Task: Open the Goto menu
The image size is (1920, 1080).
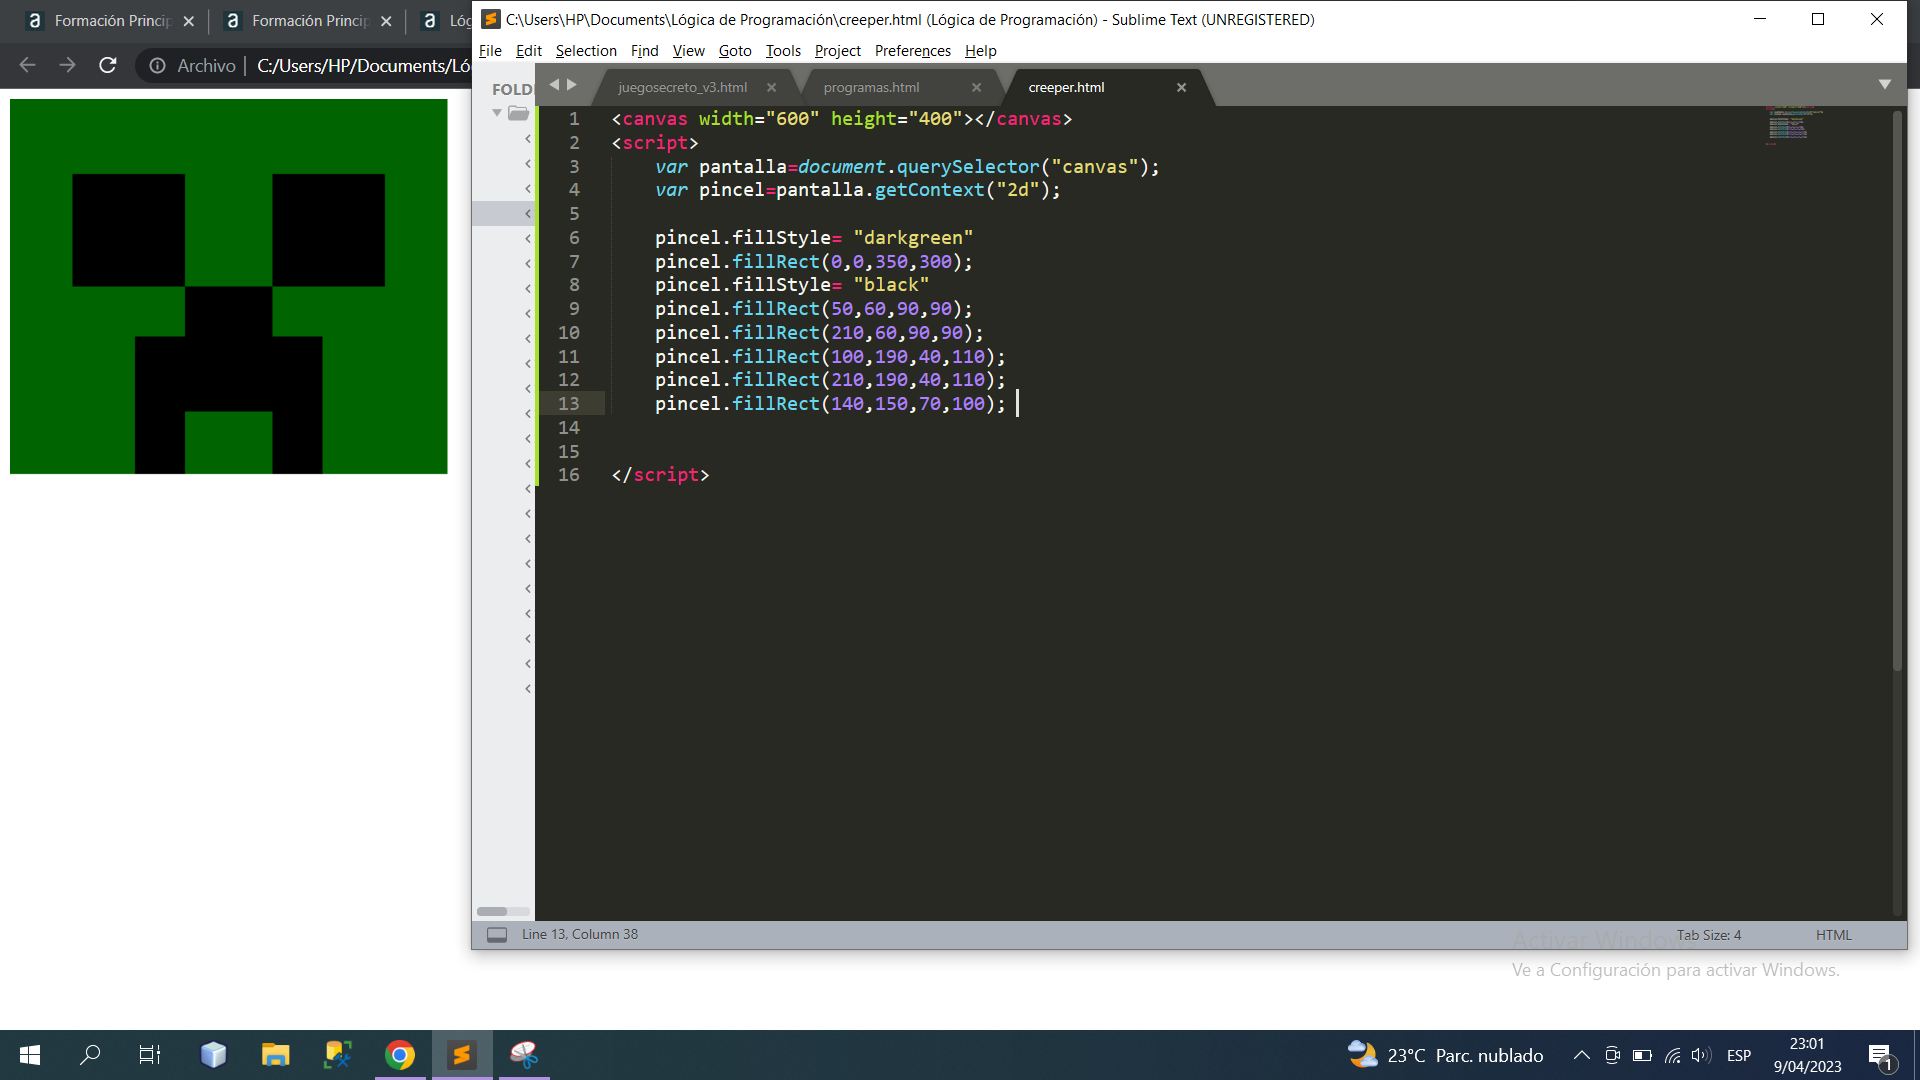Action: click(735, 51)
